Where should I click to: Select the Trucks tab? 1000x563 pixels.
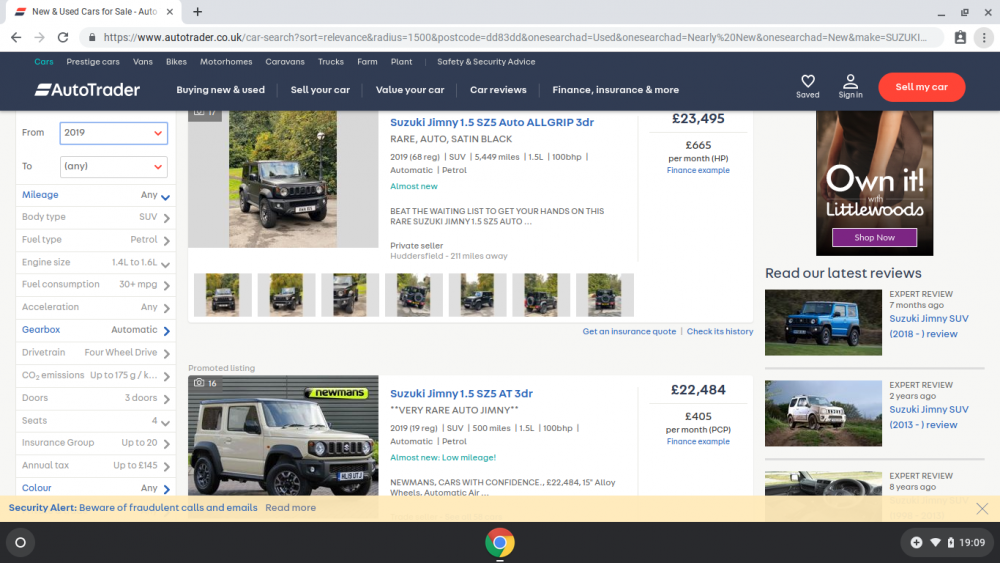click(x=331, y=62)
